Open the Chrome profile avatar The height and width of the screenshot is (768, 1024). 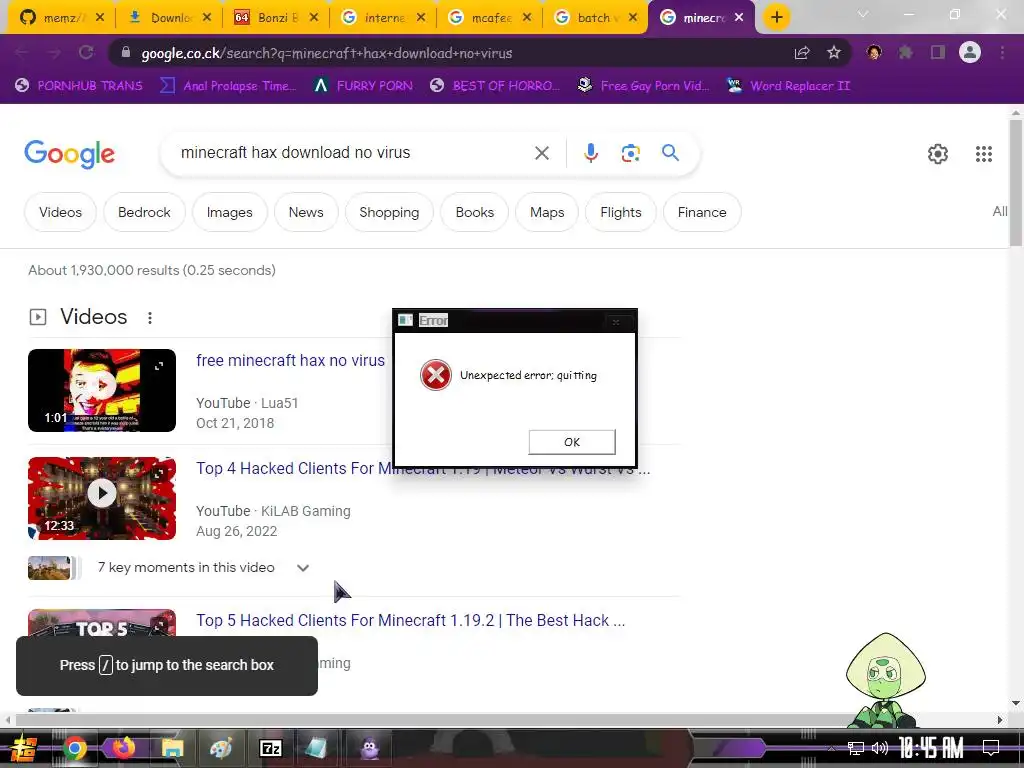[x=970, y=52]
